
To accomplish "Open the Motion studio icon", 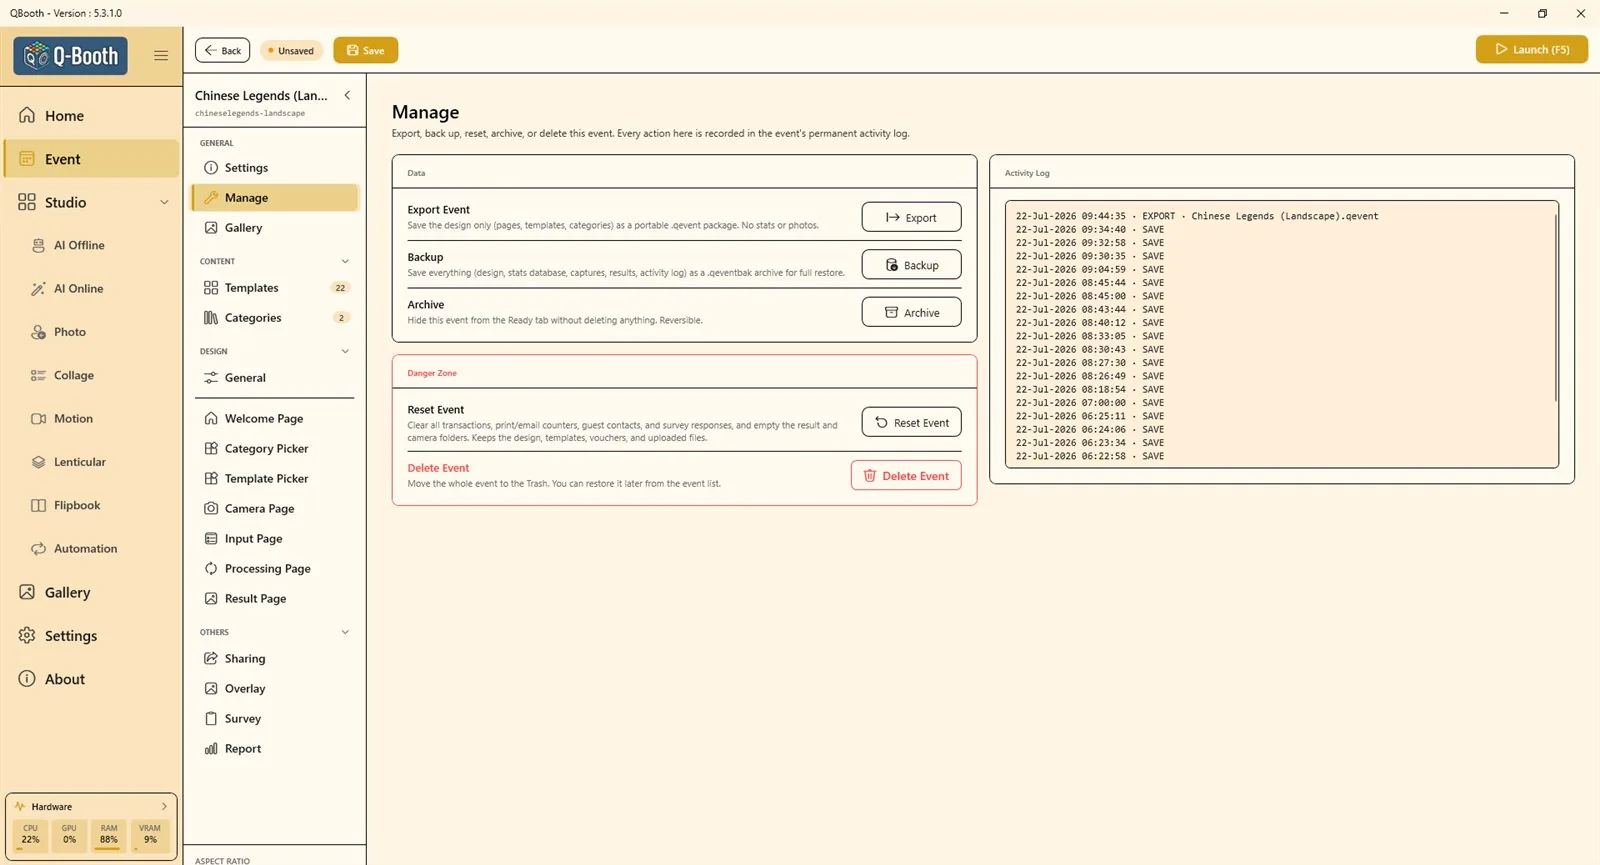I will [x=38, y=419].
